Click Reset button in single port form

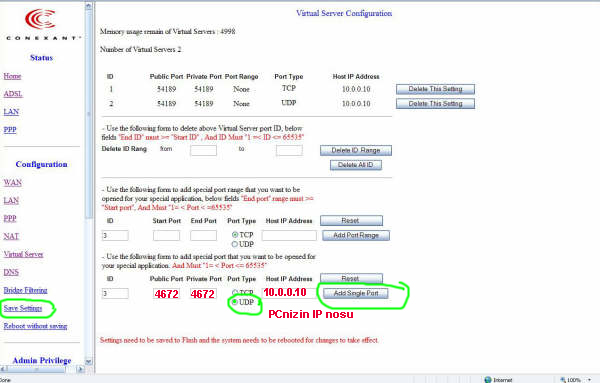tap(351, 279)
